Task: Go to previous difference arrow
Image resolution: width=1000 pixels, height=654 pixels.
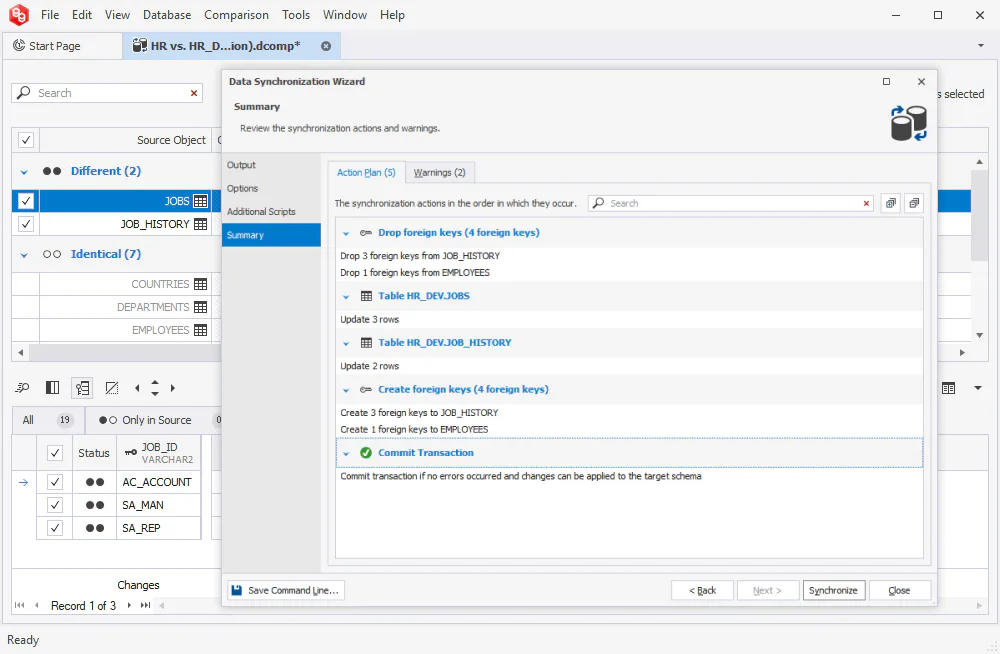Action: point(137,387)
